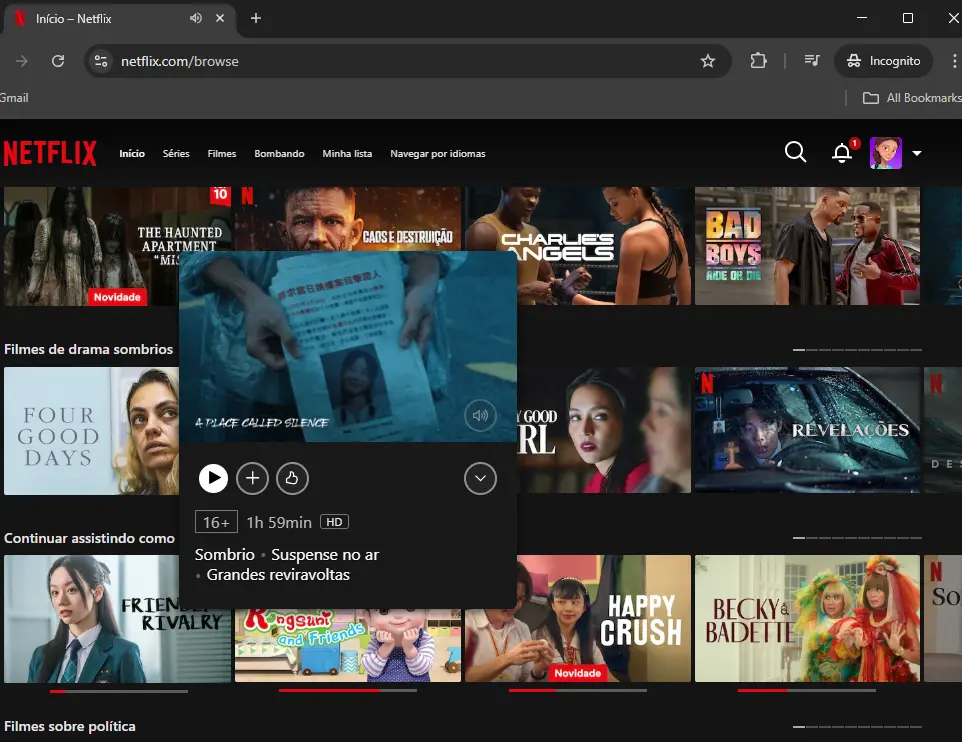The width and height of the screenshot is (962, 742).
Task: Select the Início menu item
Action: [x=132, y=153]
